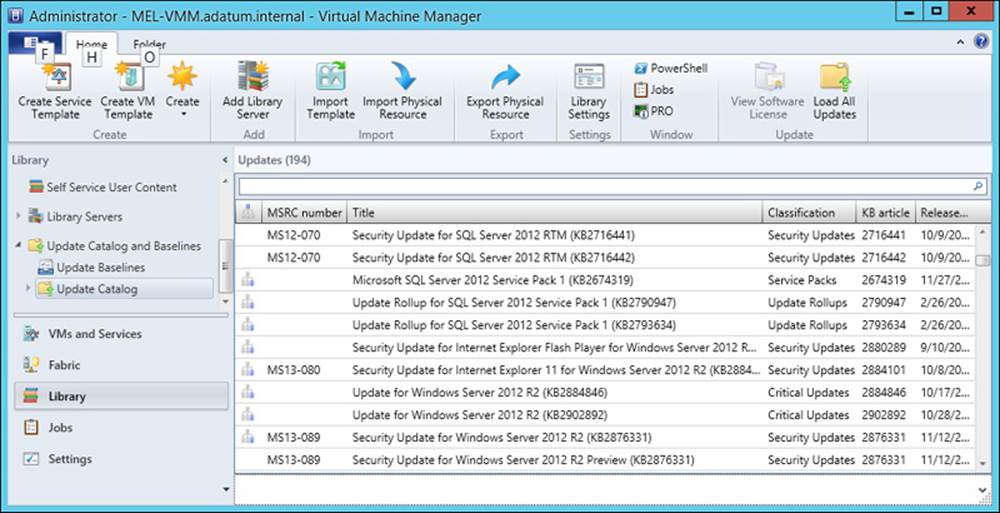Viewport: 1000px width, 513px height.
Task: Click into the updates search field
Action: 605,186
